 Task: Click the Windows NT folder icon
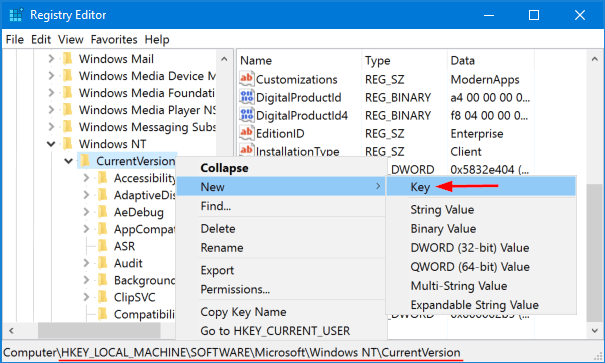[x=68, y=144]
